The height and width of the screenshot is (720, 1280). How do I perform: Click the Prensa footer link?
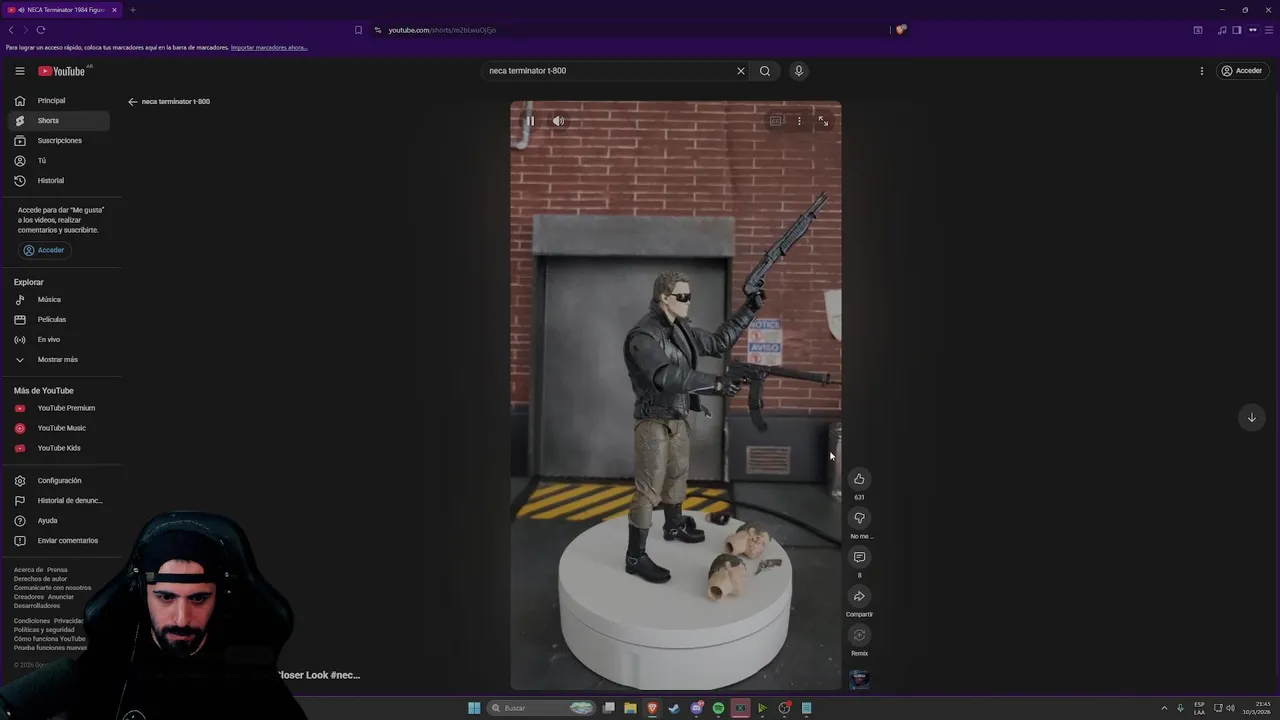(x=58, y=570)
